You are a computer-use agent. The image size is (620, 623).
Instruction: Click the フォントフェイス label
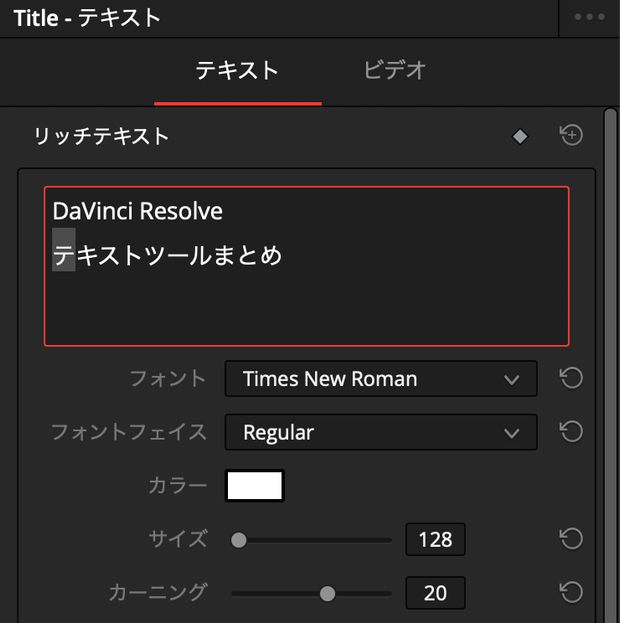pyautogui.click(x=129, y=432)
